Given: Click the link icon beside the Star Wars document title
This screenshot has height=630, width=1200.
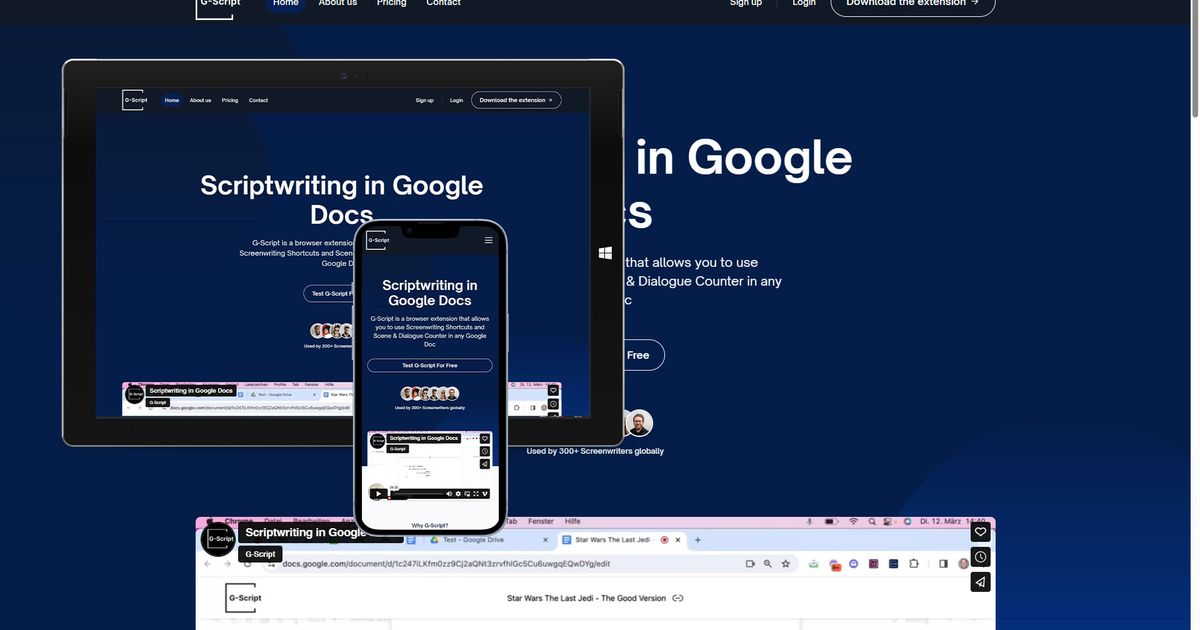Looking at the screenshot, I should (677, 598).
